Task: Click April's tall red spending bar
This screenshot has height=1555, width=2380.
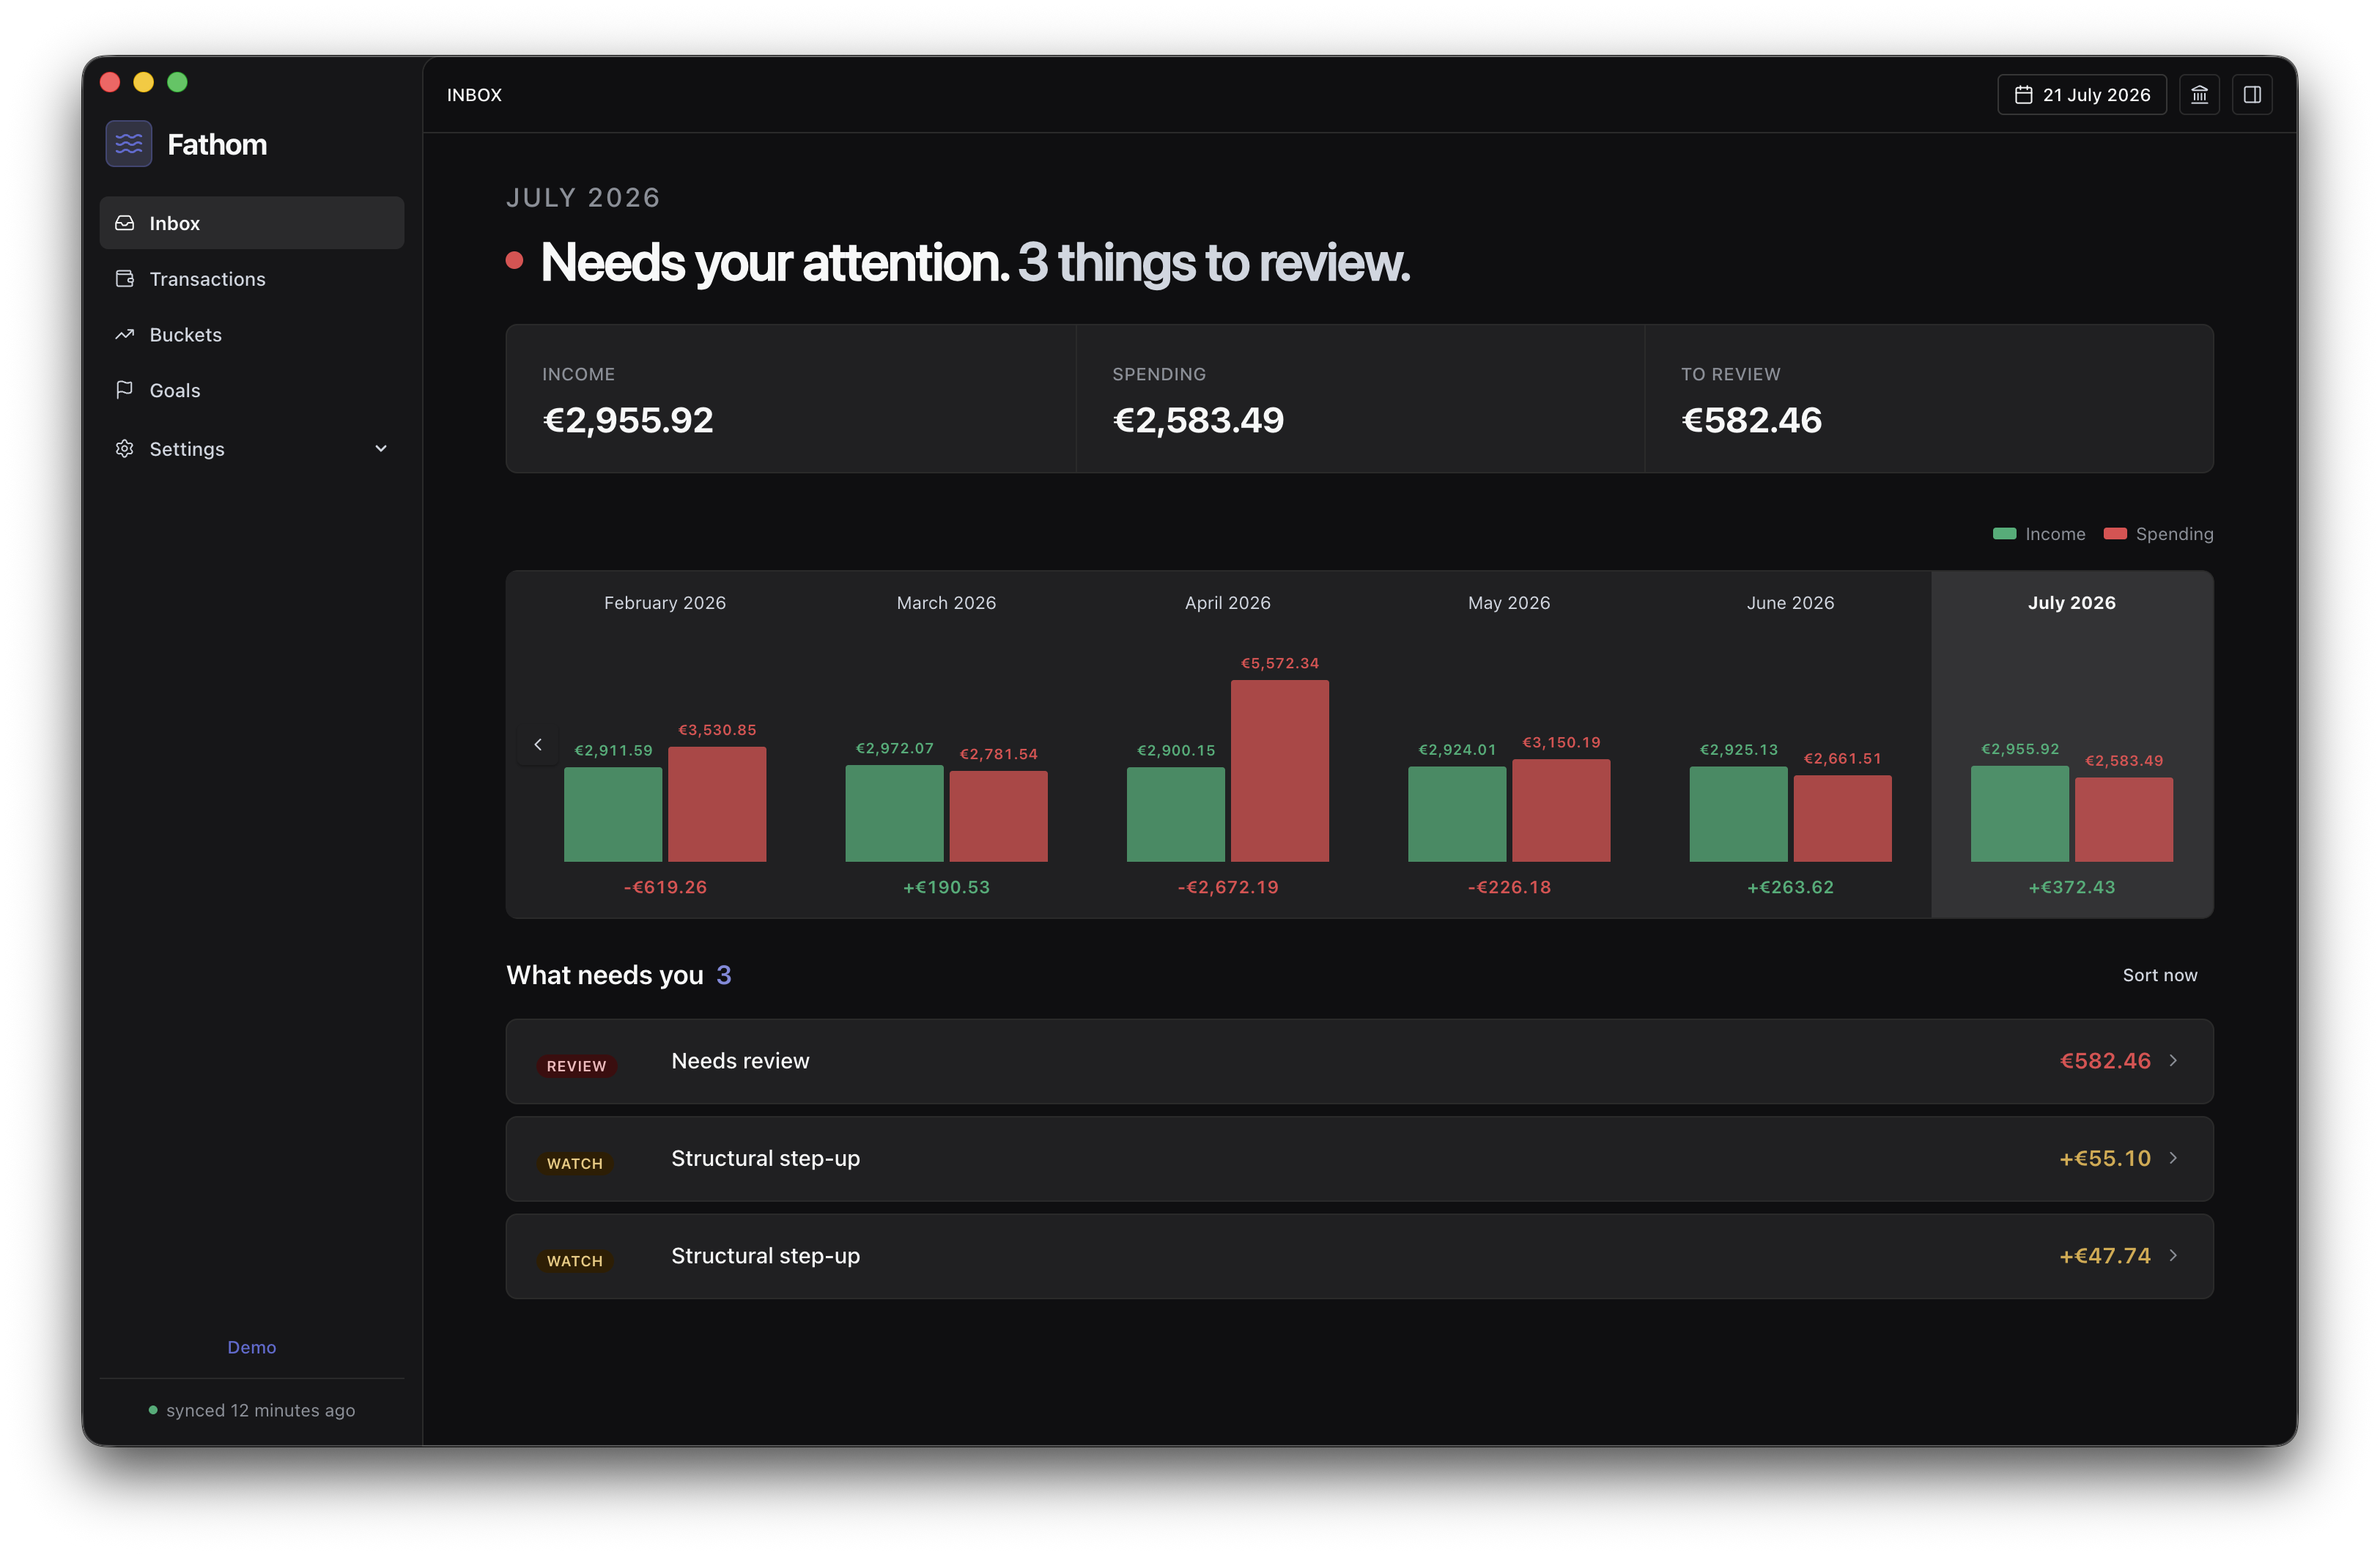Action: coord(1280,771)
